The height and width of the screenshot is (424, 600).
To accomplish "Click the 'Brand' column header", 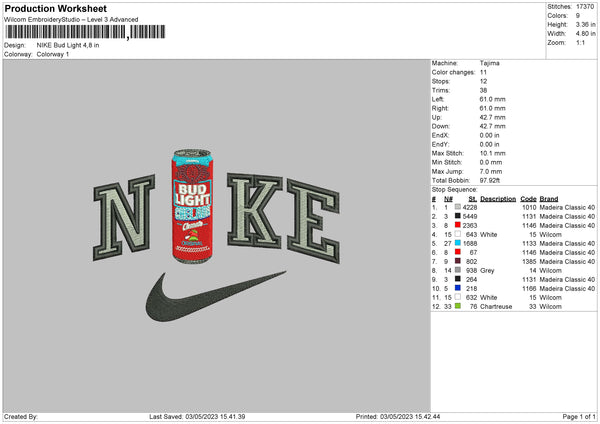I will pyautogui.click(x=549, y=199).
